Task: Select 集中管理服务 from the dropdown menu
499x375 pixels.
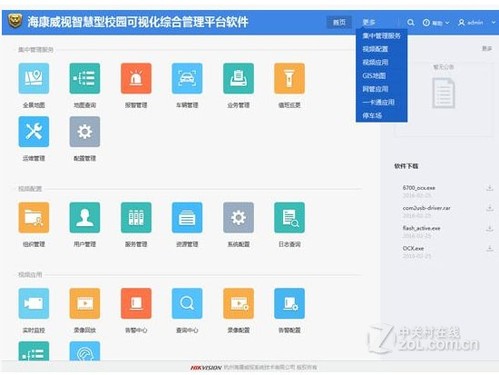Action: pyautogui.click(x=381, y=36)
